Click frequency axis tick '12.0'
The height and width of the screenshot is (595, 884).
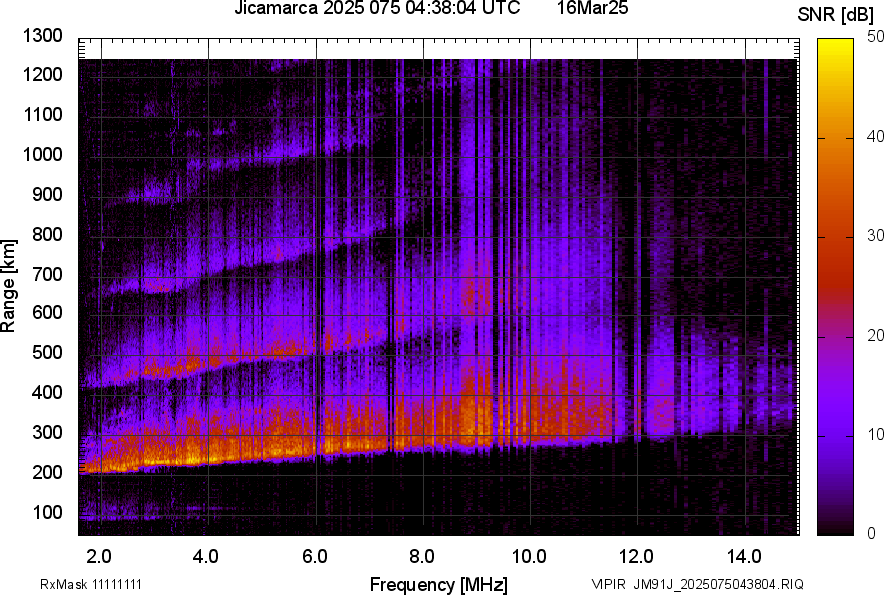[636, 557]
